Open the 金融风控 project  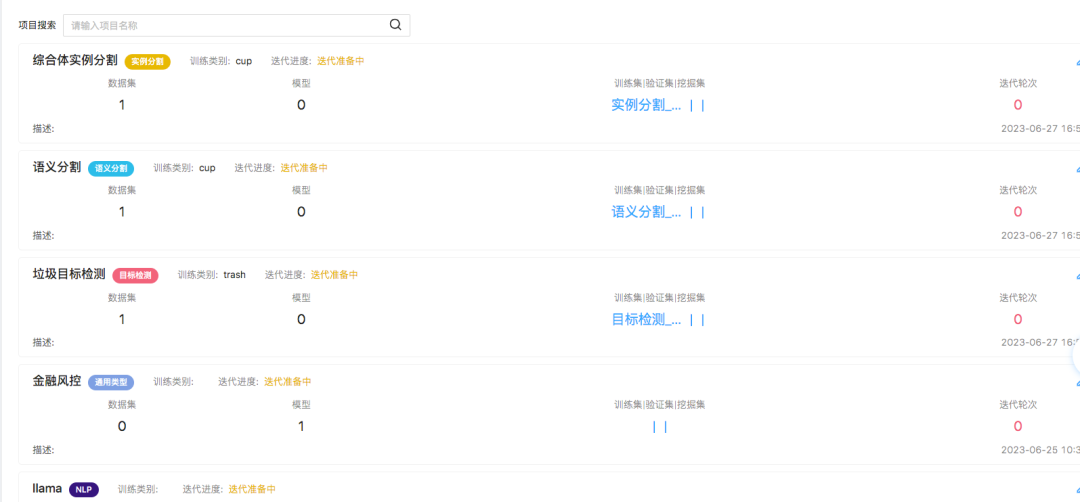pos(57,381)
